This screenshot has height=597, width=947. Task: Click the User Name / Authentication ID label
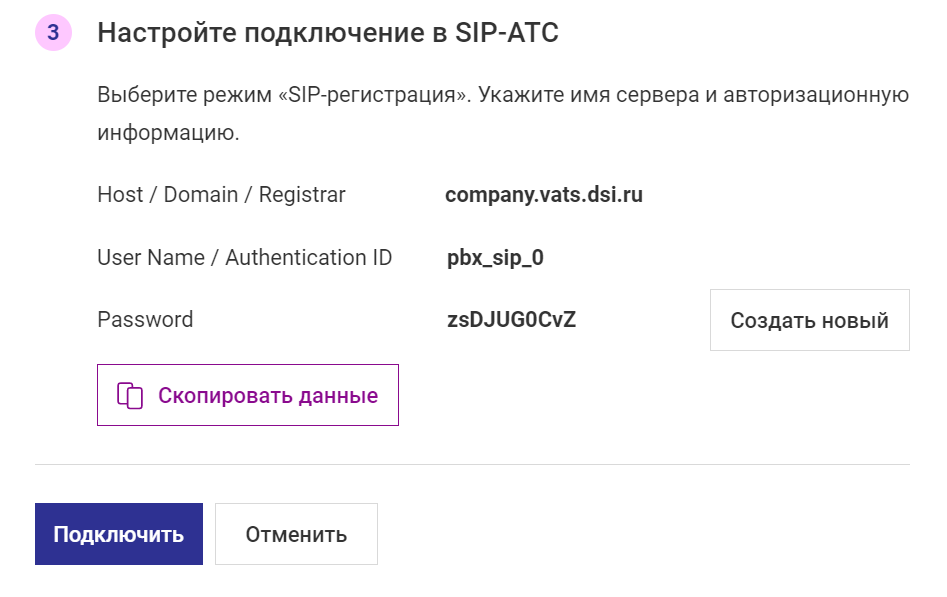pyautogui.click(x=245, y=258)
